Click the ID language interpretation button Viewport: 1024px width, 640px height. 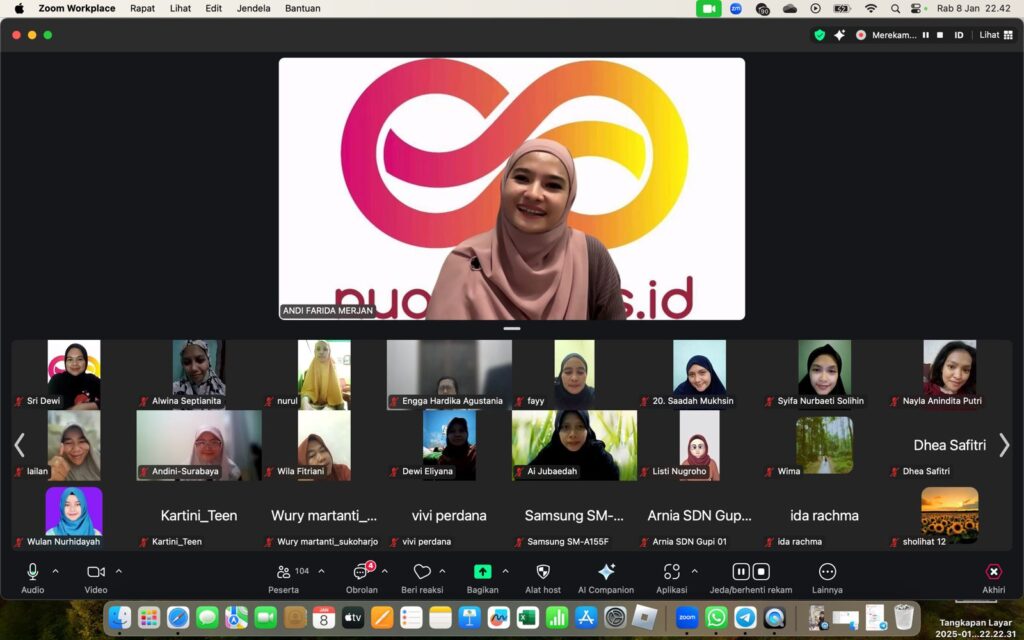(959, 35)
